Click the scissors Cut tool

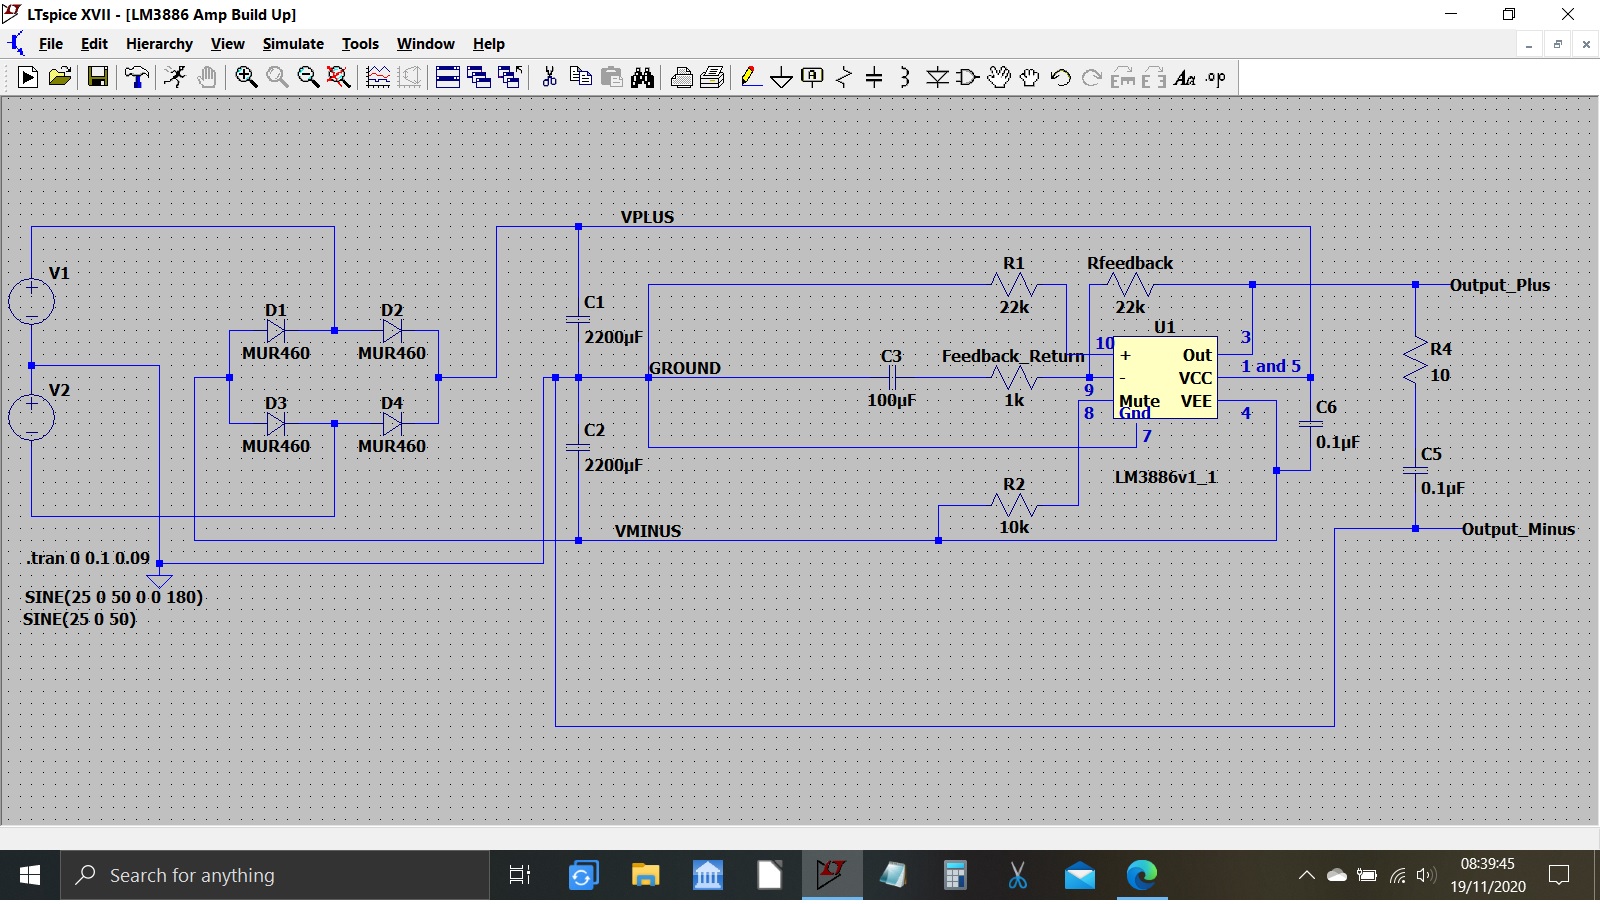pos(549,77)
